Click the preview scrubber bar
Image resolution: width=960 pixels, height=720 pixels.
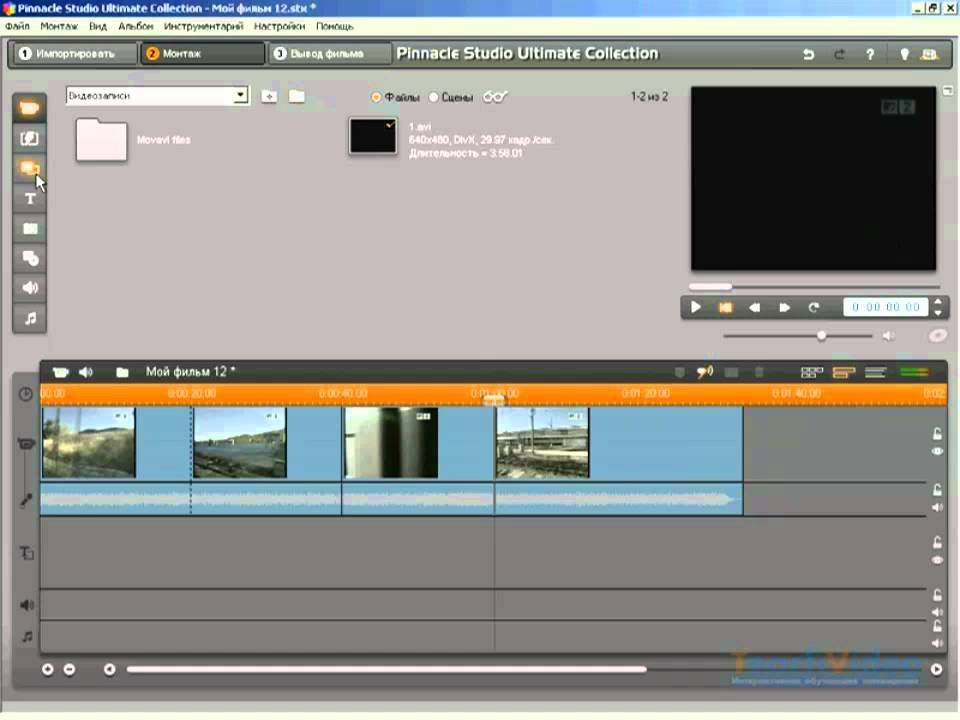pyautogui.click(x=814, y=287)
